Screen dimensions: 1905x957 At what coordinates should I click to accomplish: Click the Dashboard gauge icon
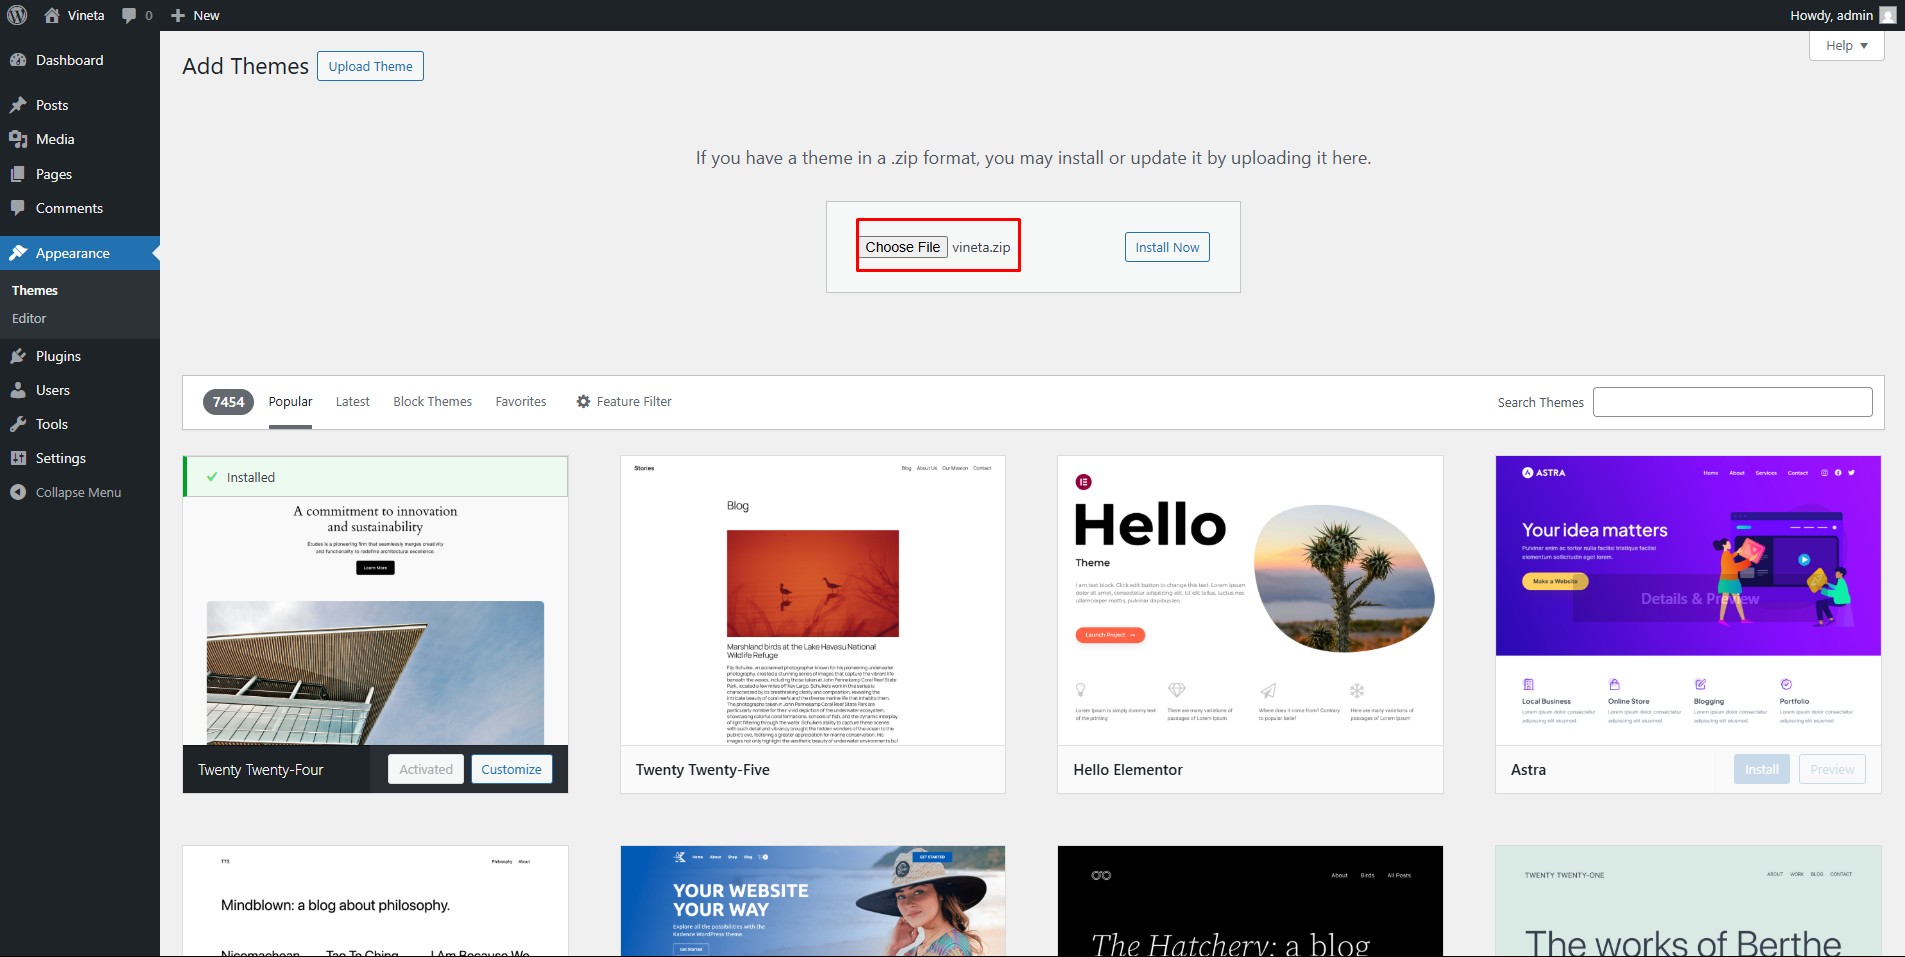tap(18, 60)
